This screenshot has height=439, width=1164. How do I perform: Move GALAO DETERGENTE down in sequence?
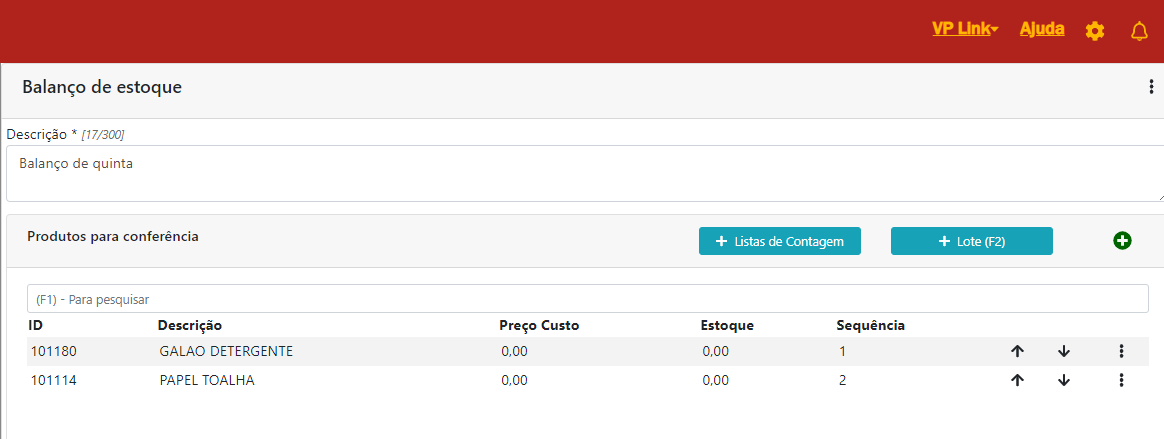(x=1064, y=351)
